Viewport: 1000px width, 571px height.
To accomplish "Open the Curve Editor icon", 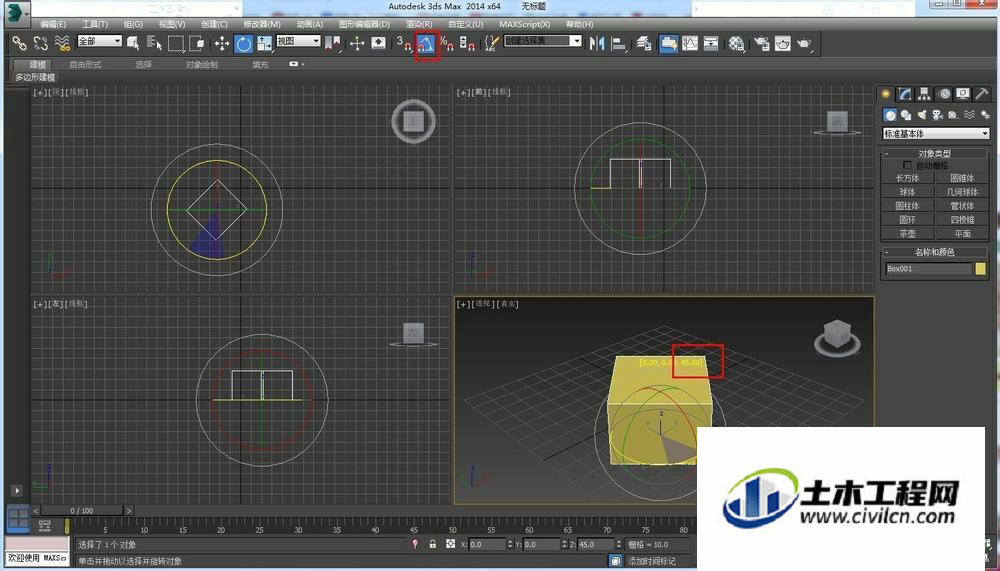I will (689, 43).
